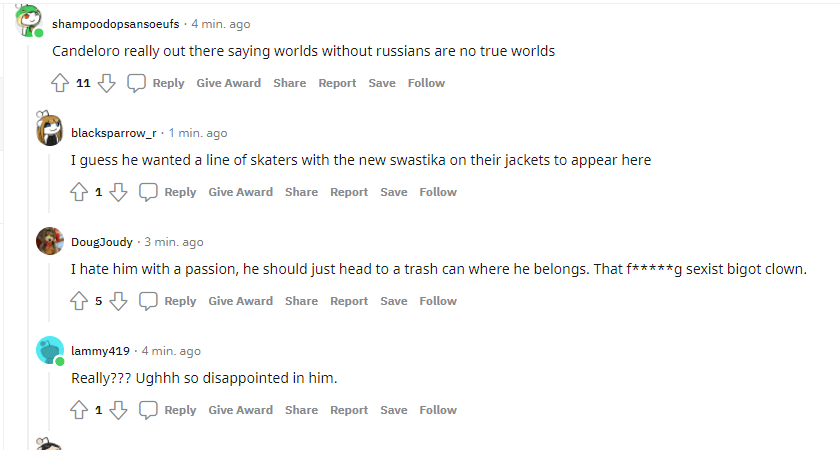
Task: Upvote DougJoudy's comment
Action: [x=79, y=301]
